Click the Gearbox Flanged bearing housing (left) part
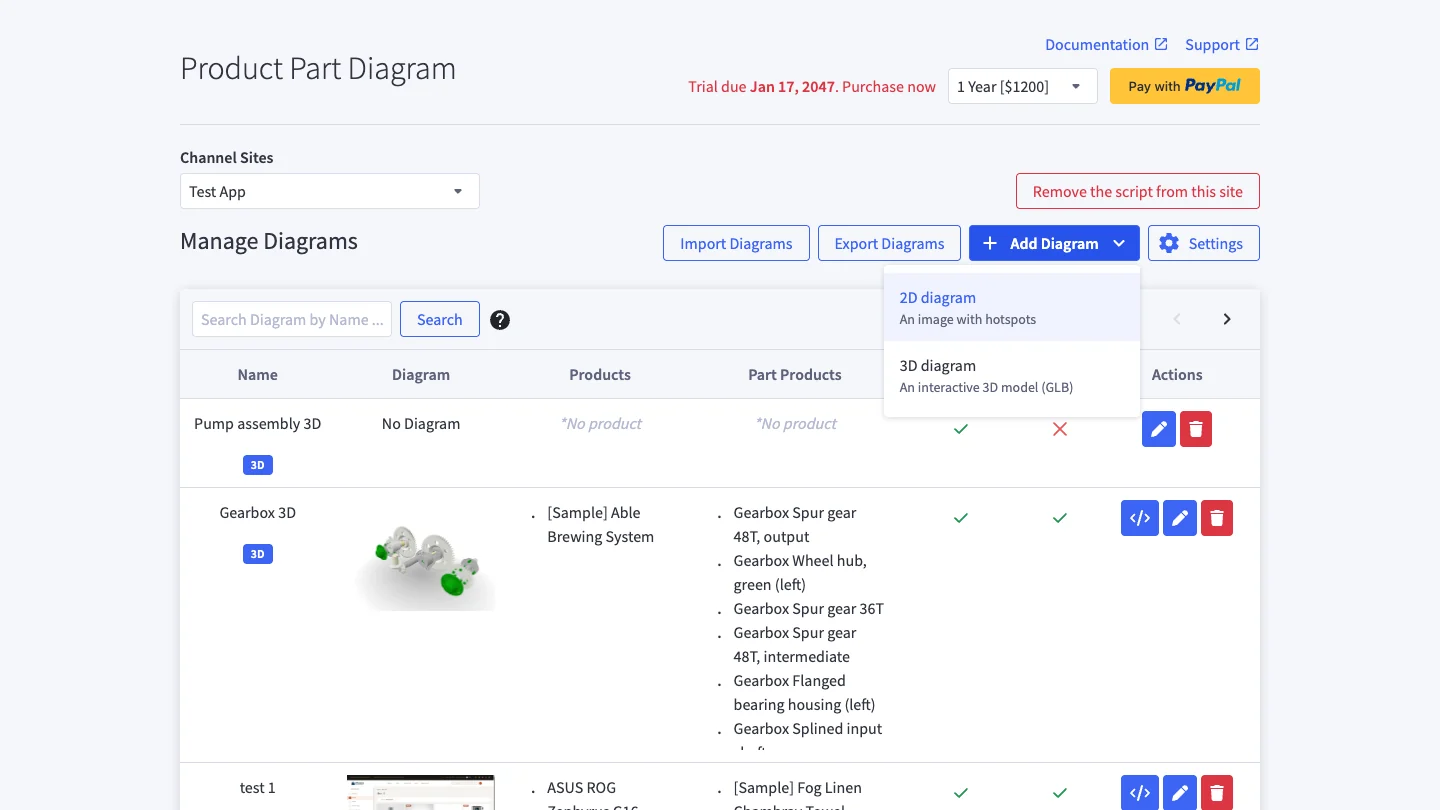This screenshot has height=810, width=1440. pos(804,693)
